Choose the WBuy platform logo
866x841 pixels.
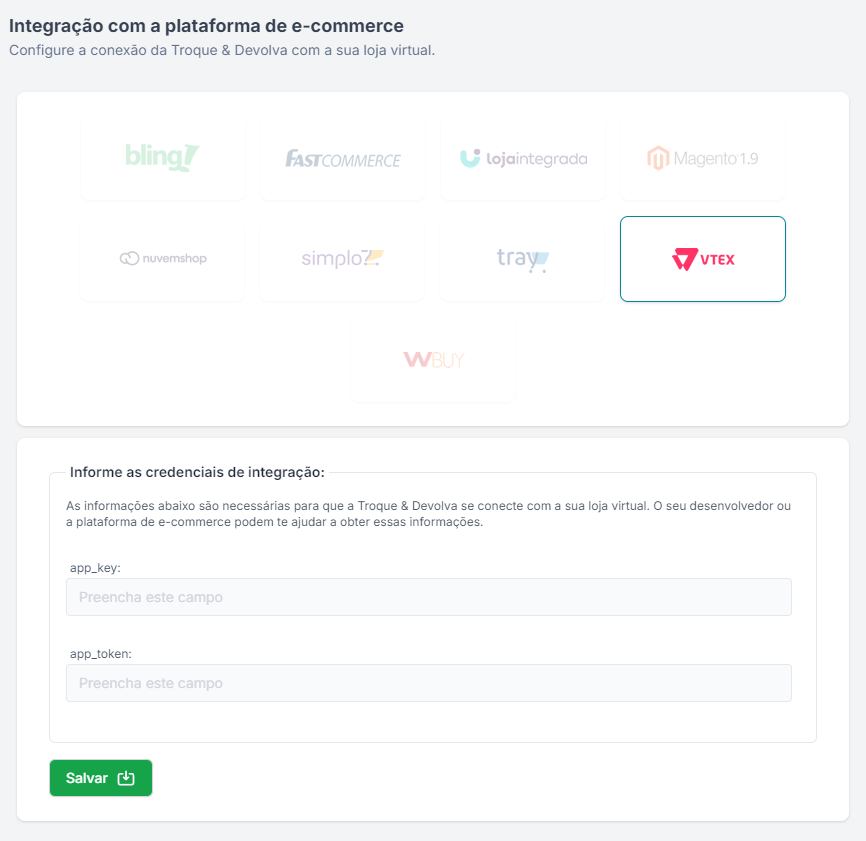tap(433, 360)
